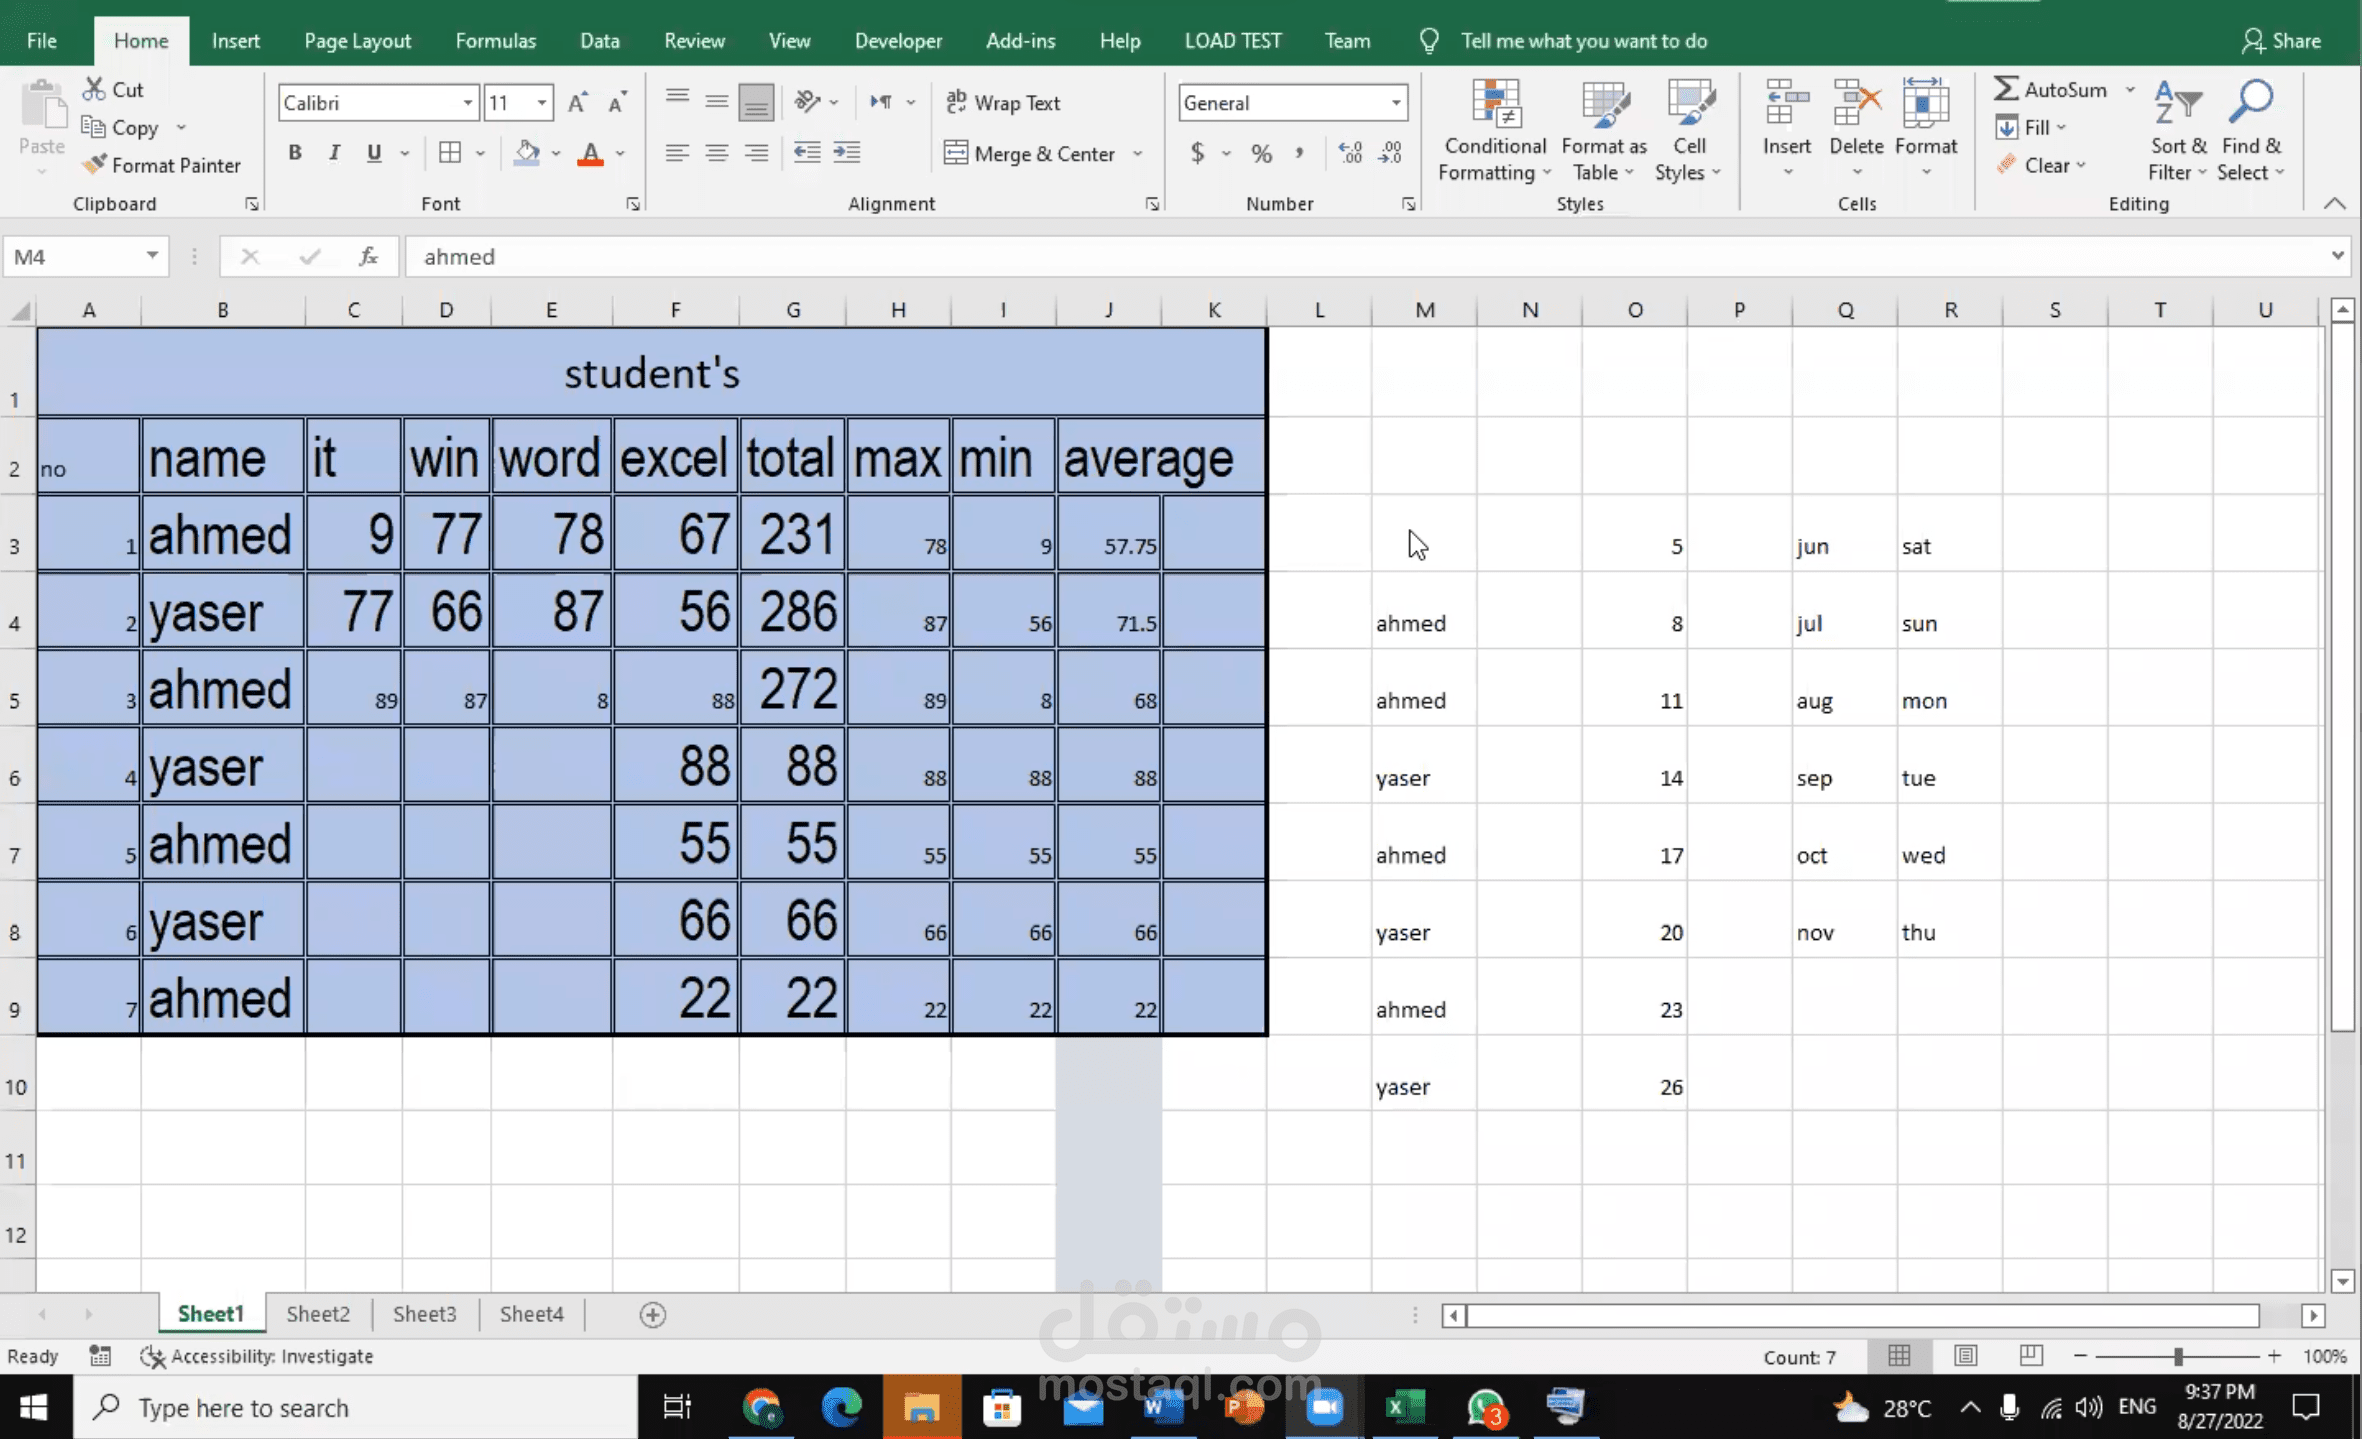
Task: Click the Delete cells icon
Action: tap(1857, 104)
